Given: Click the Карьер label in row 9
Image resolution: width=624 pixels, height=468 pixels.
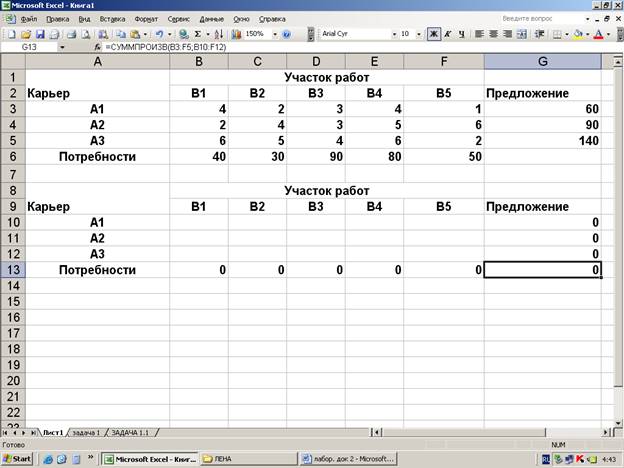Looking at the screenshot, I should (x=49, y=207).
